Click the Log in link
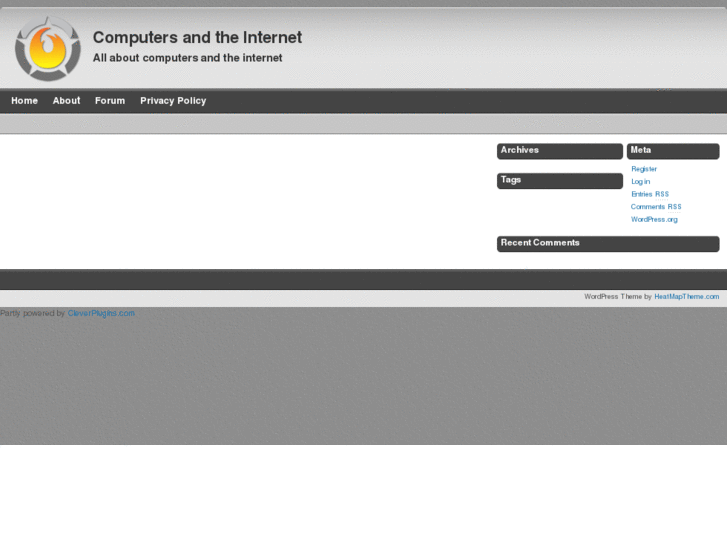Screen dimensions: 727x545 click(x=640, y=181)
